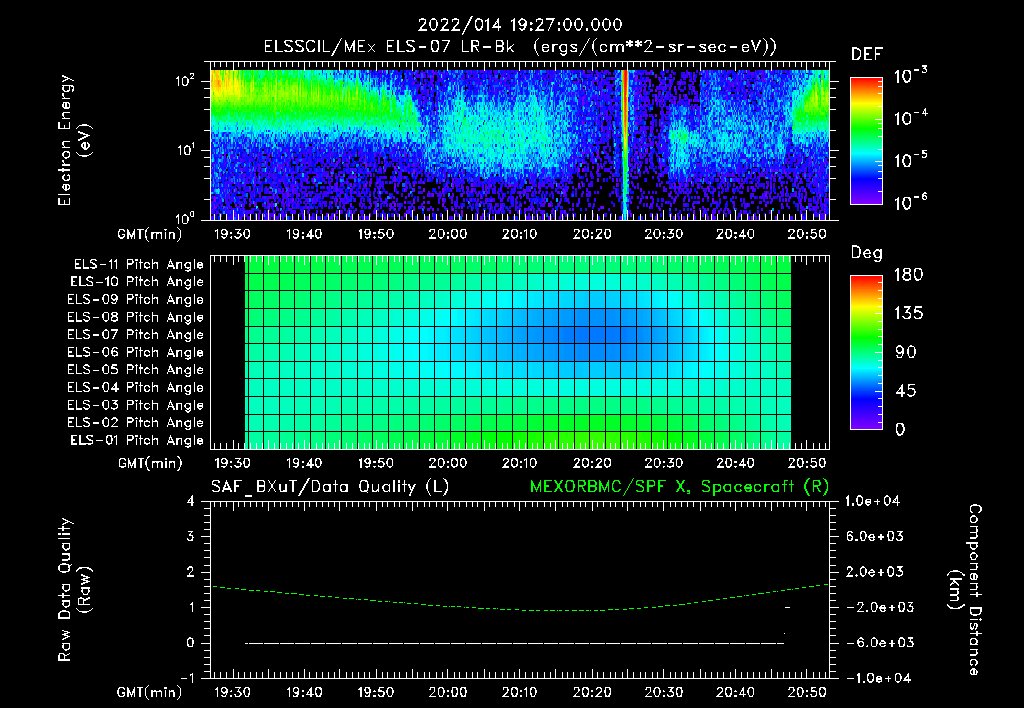Viewport: 1024px width, 708px height.
Task: Click the DEF legend title
Action: coord(867,54)
